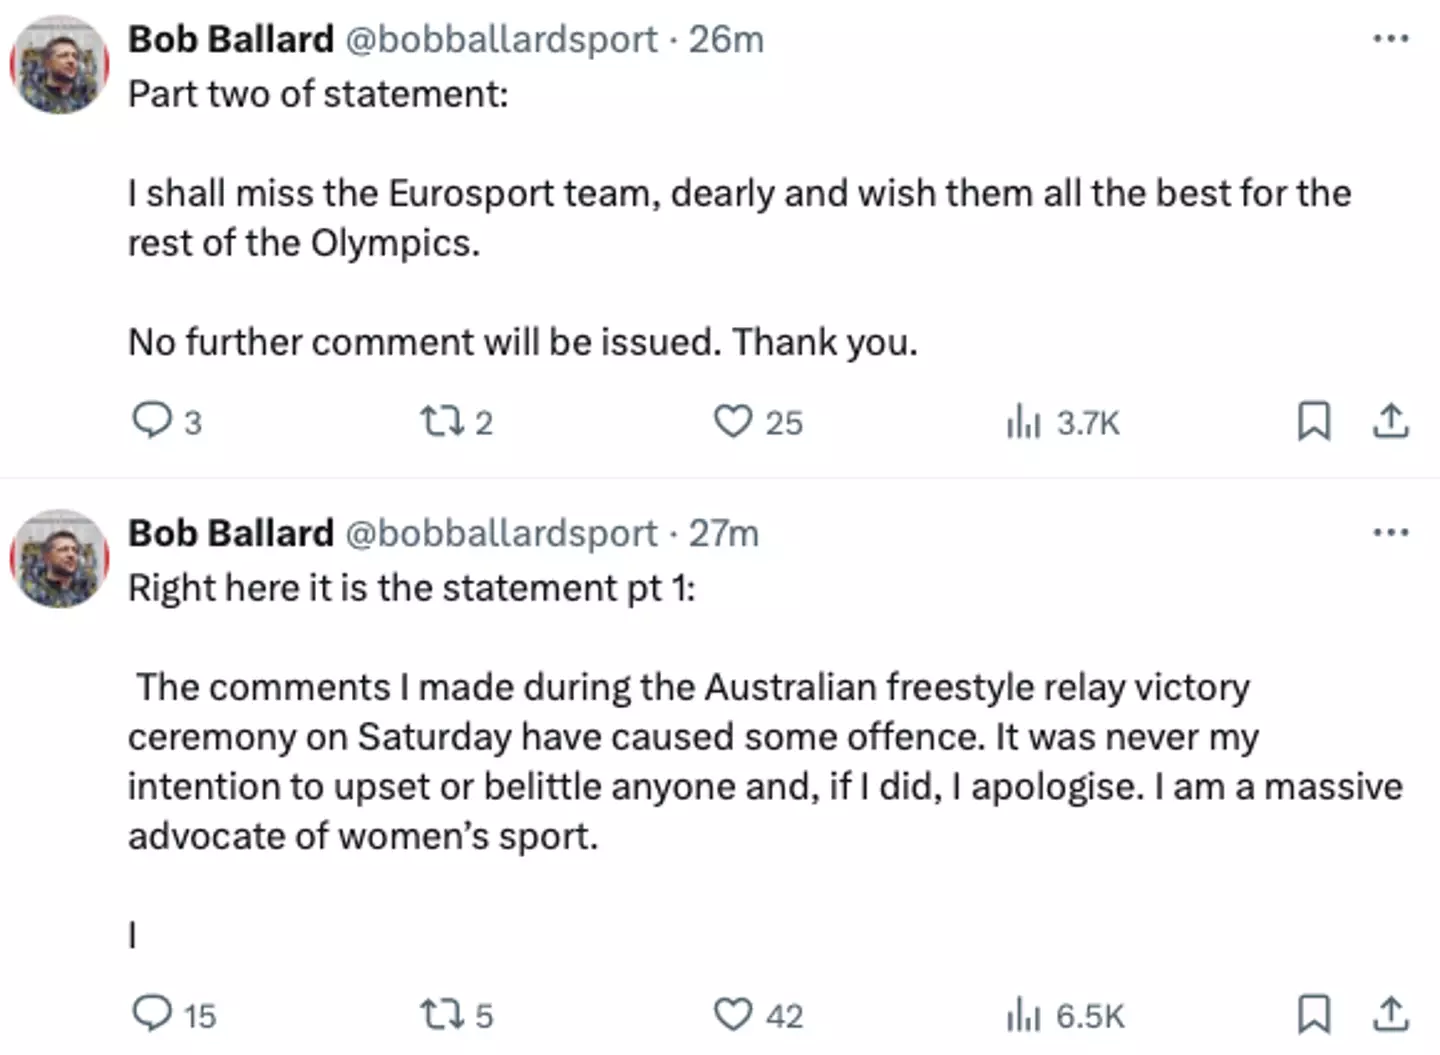Reply to the 'Part two of statement' tweet
Viewport: 1440px width, 1055px height.
[152, 421]
